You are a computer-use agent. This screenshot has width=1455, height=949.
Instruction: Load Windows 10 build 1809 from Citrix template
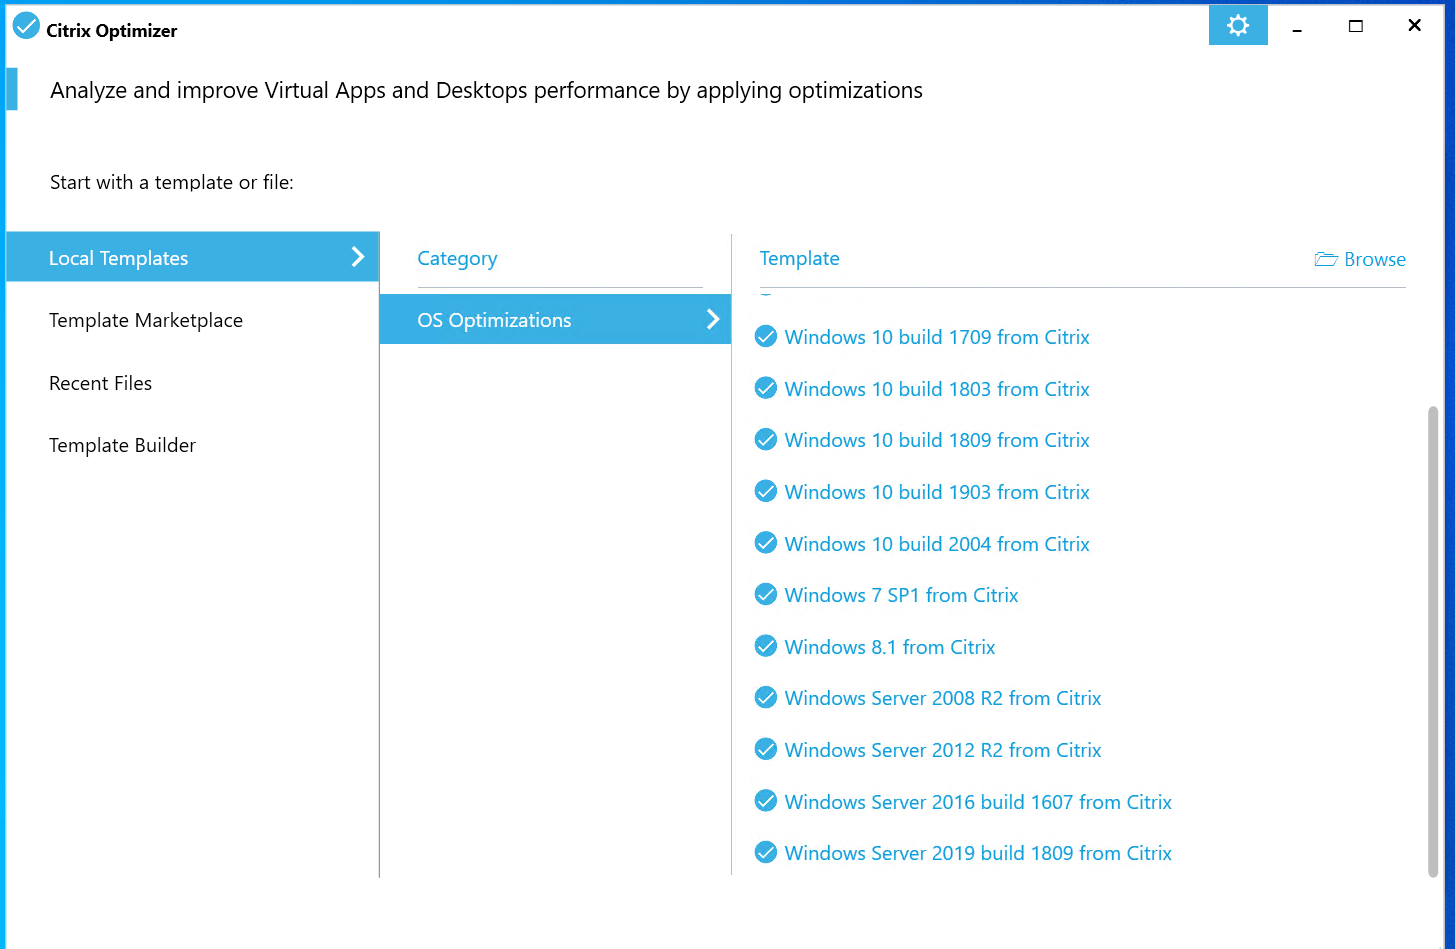(x=937, y=440)
